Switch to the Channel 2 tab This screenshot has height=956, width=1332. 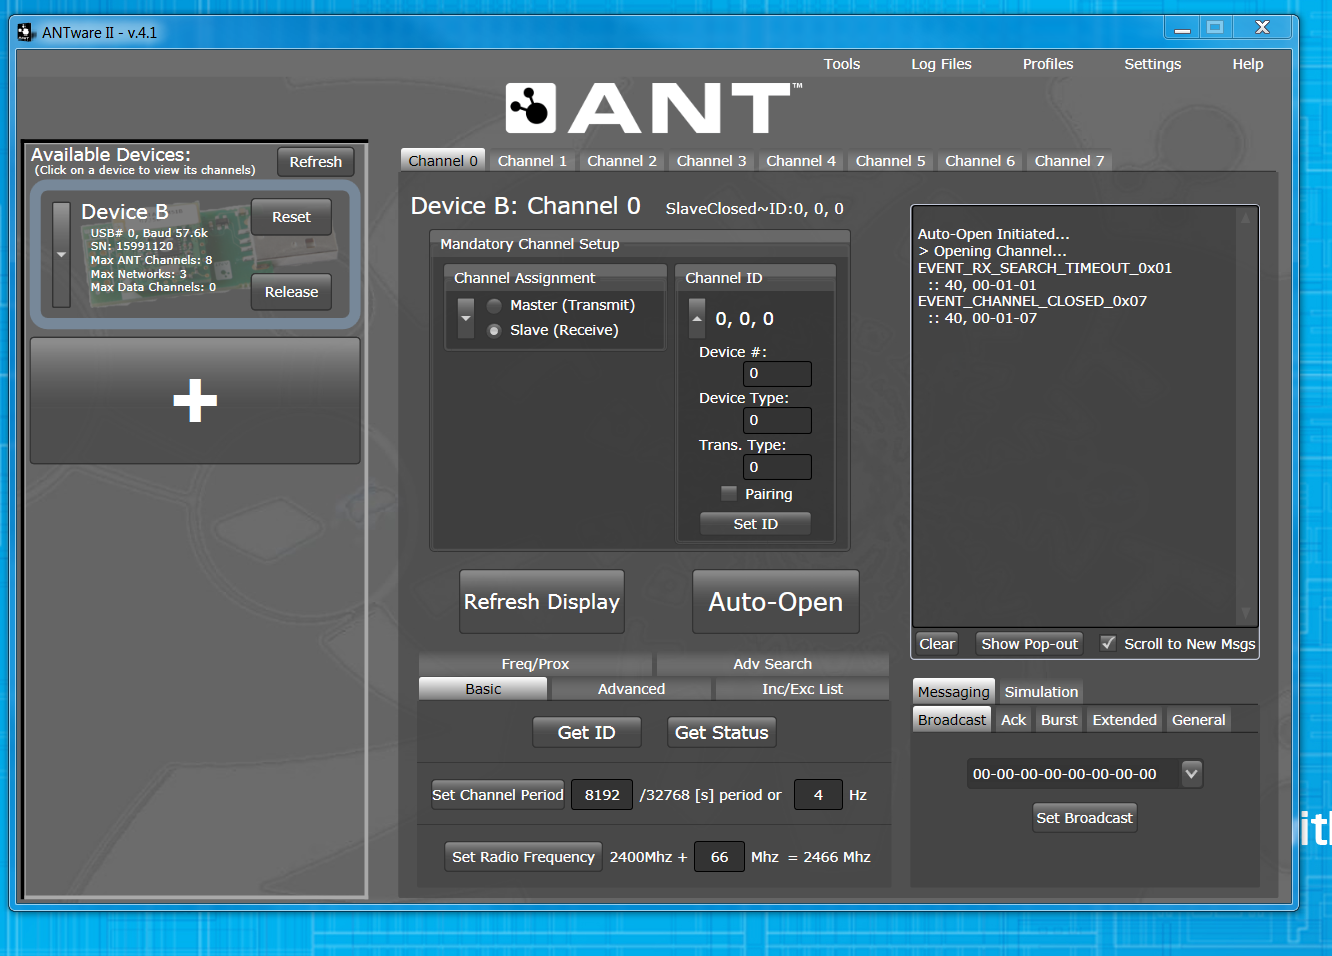622,161
